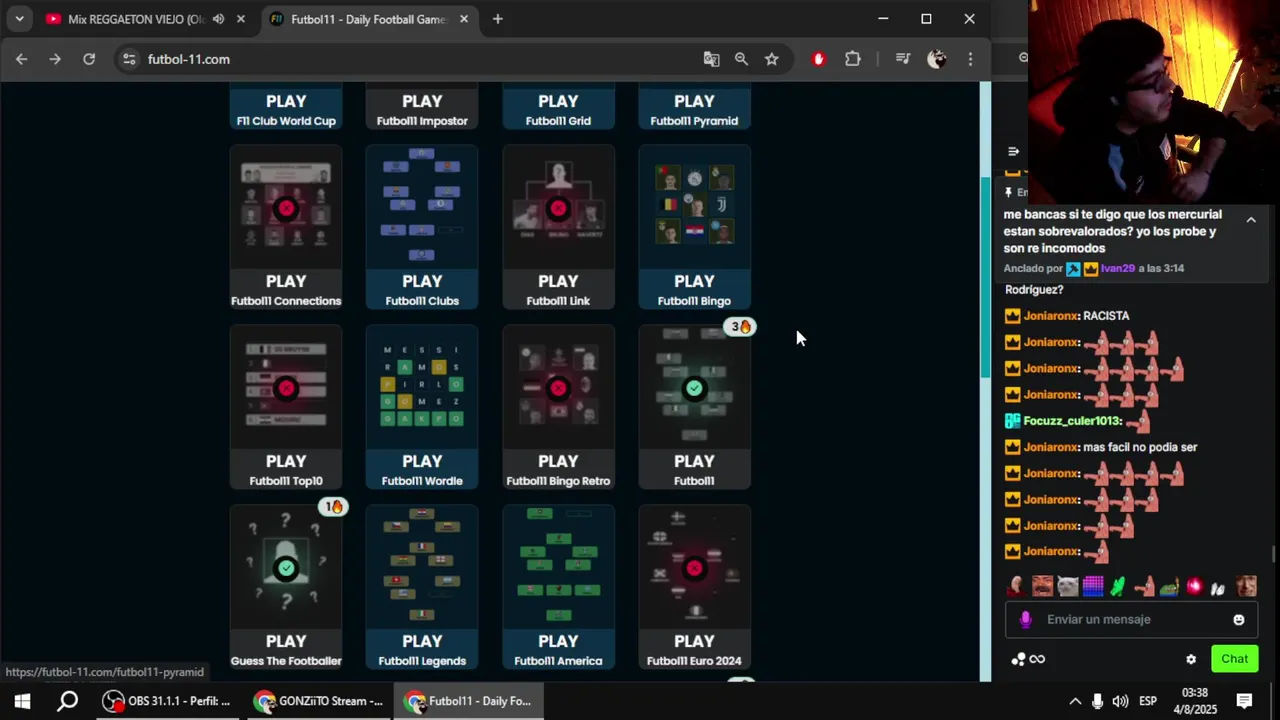The image size is (1280, 720).
Task: Open Chrome three-dot menu
Action: tap(970, 59)
